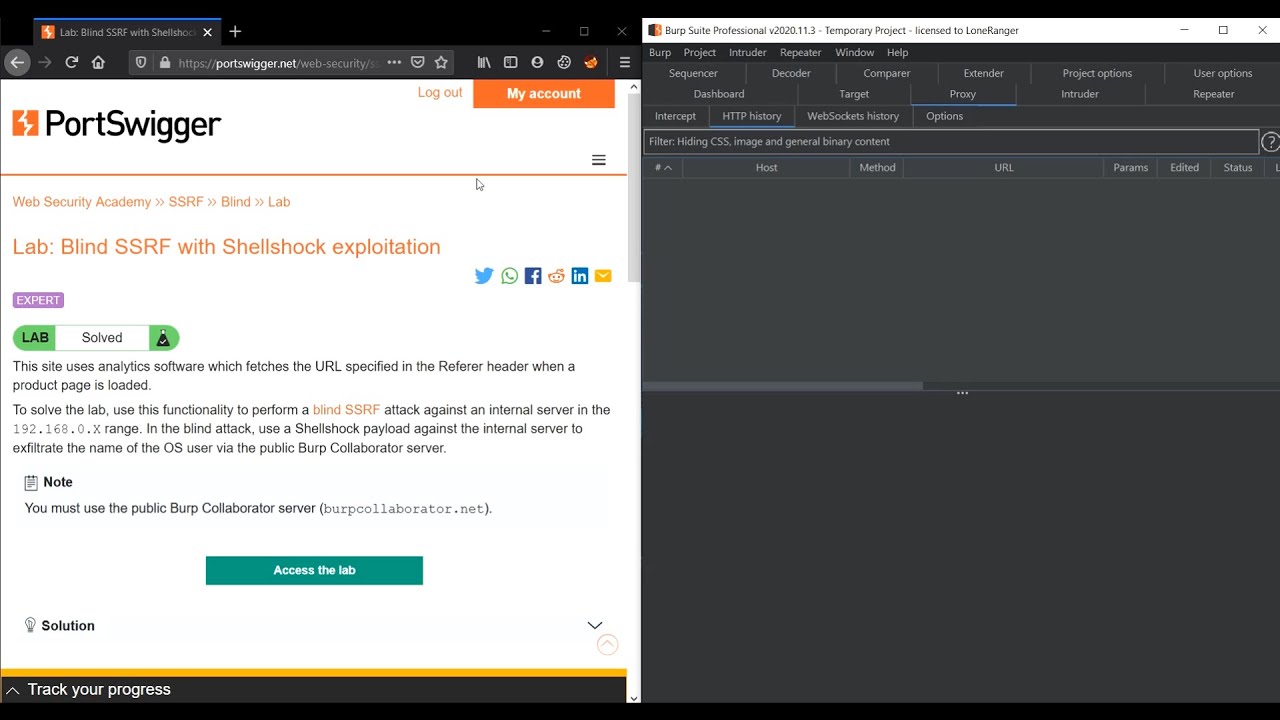Open Intruder menu in menu bar

pos(748,52)
